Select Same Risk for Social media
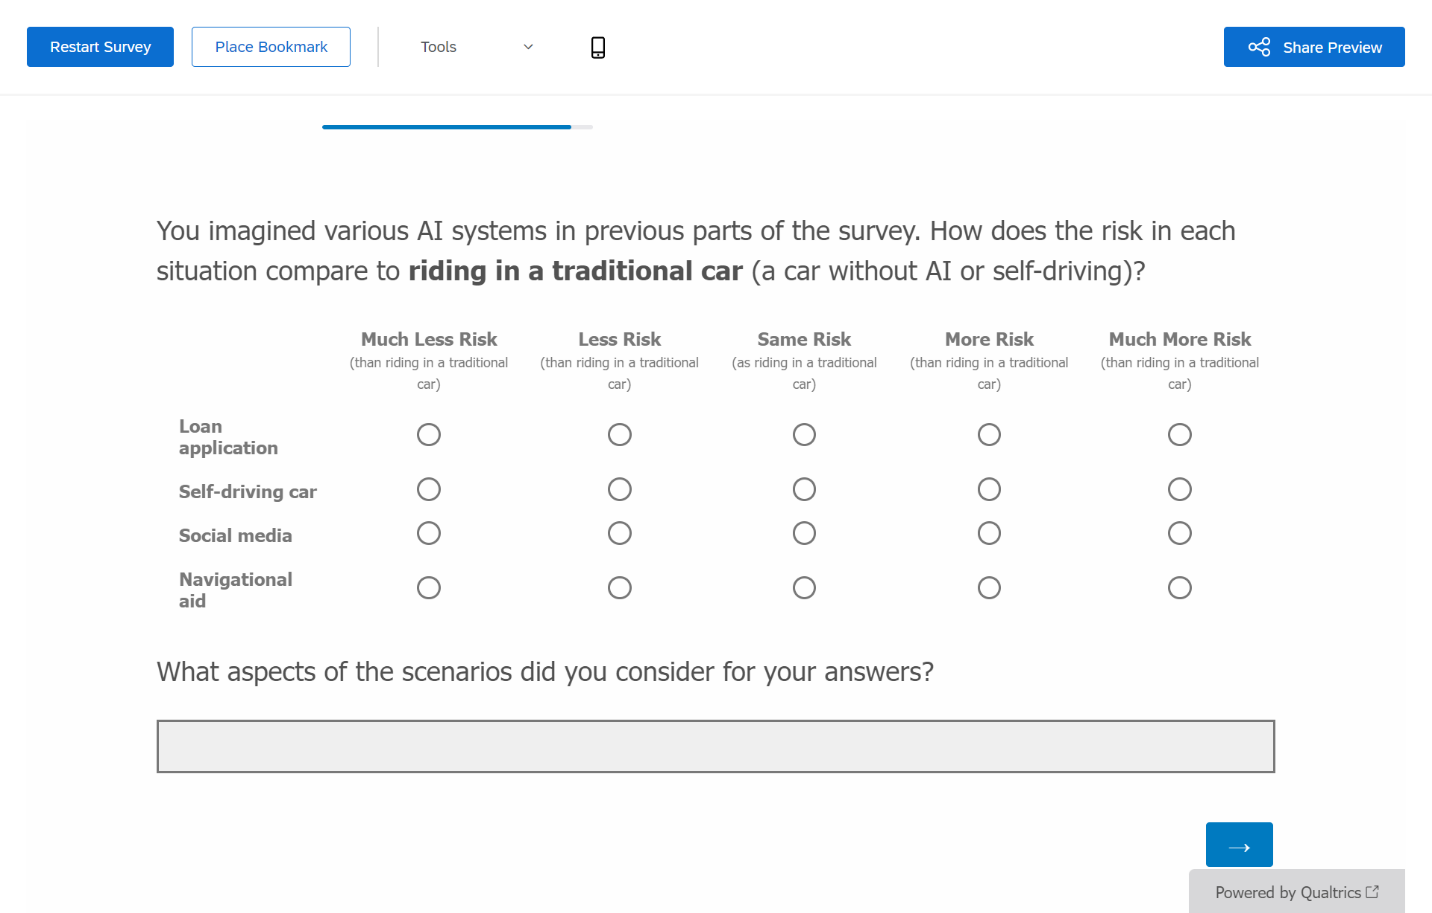The height and width of the screenshot is (913, 1432). (x=804, y=533)
